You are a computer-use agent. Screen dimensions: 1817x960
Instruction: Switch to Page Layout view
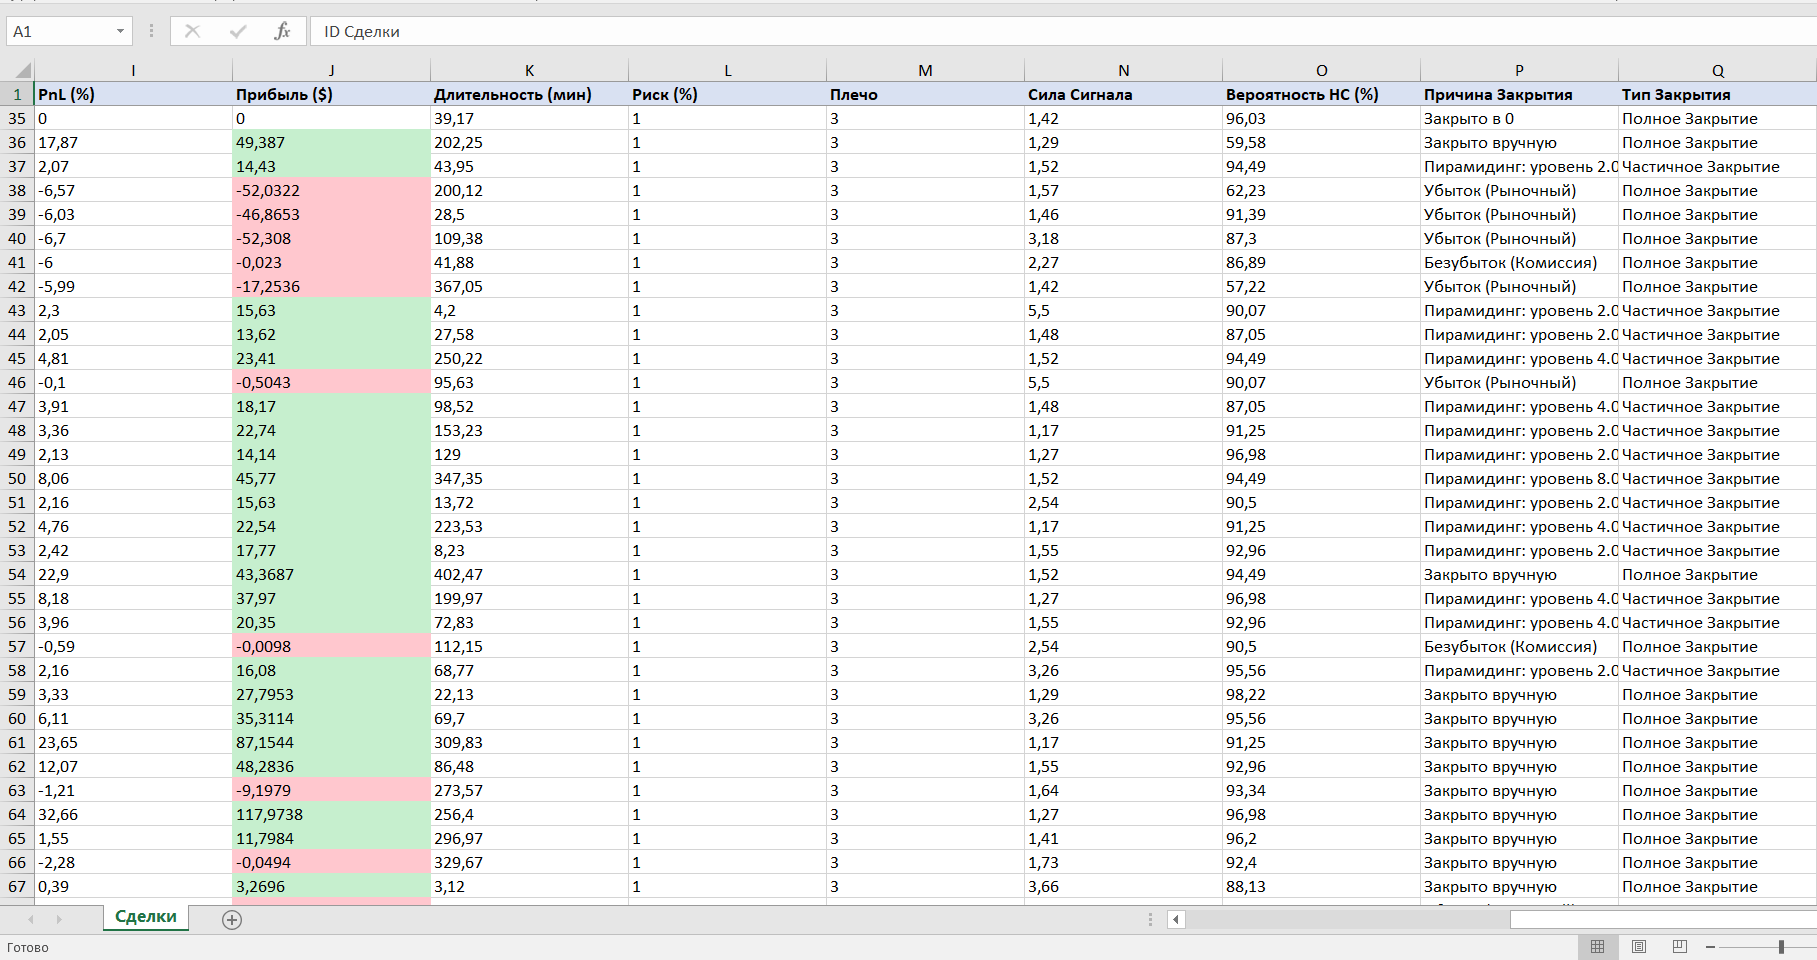click(x=1639, y=946)
